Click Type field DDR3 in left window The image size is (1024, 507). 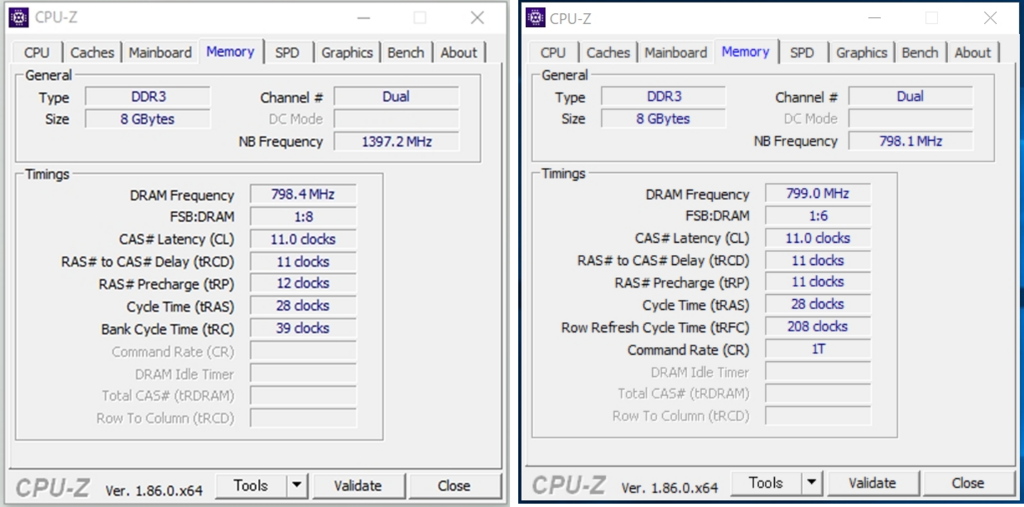click(x=148, y=97)
